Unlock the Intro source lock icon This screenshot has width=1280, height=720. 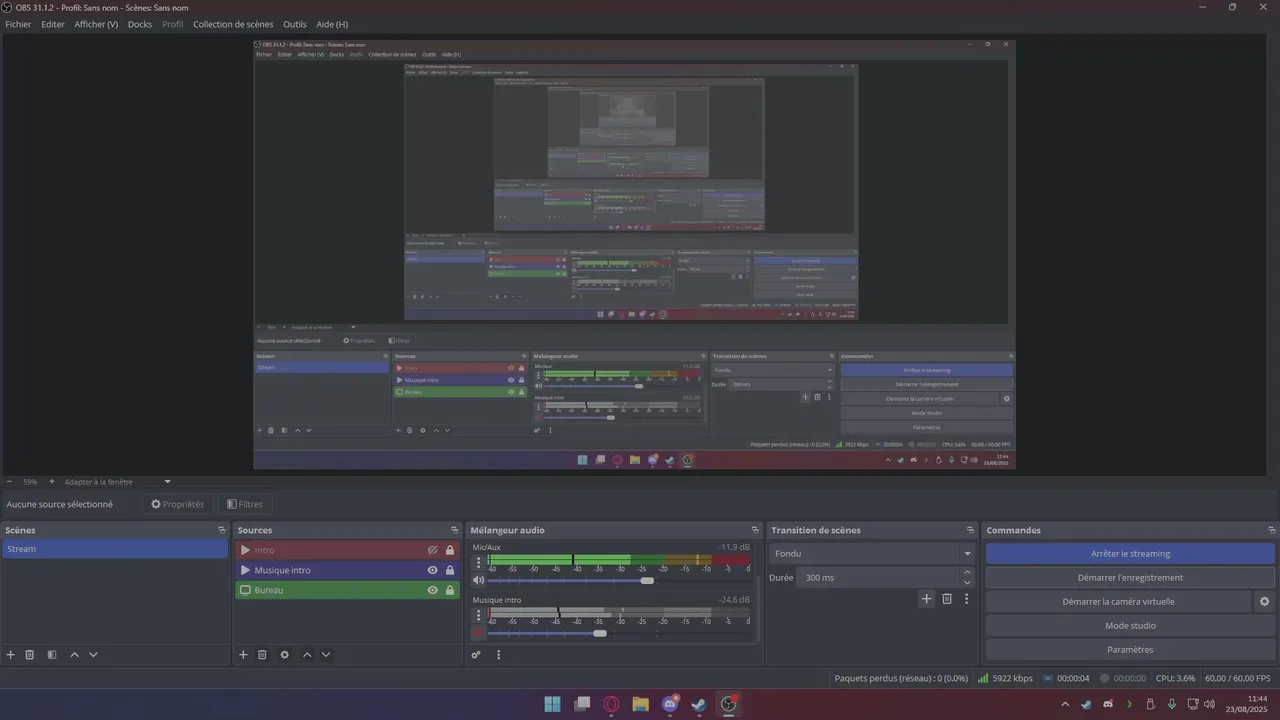pos(450,550)
